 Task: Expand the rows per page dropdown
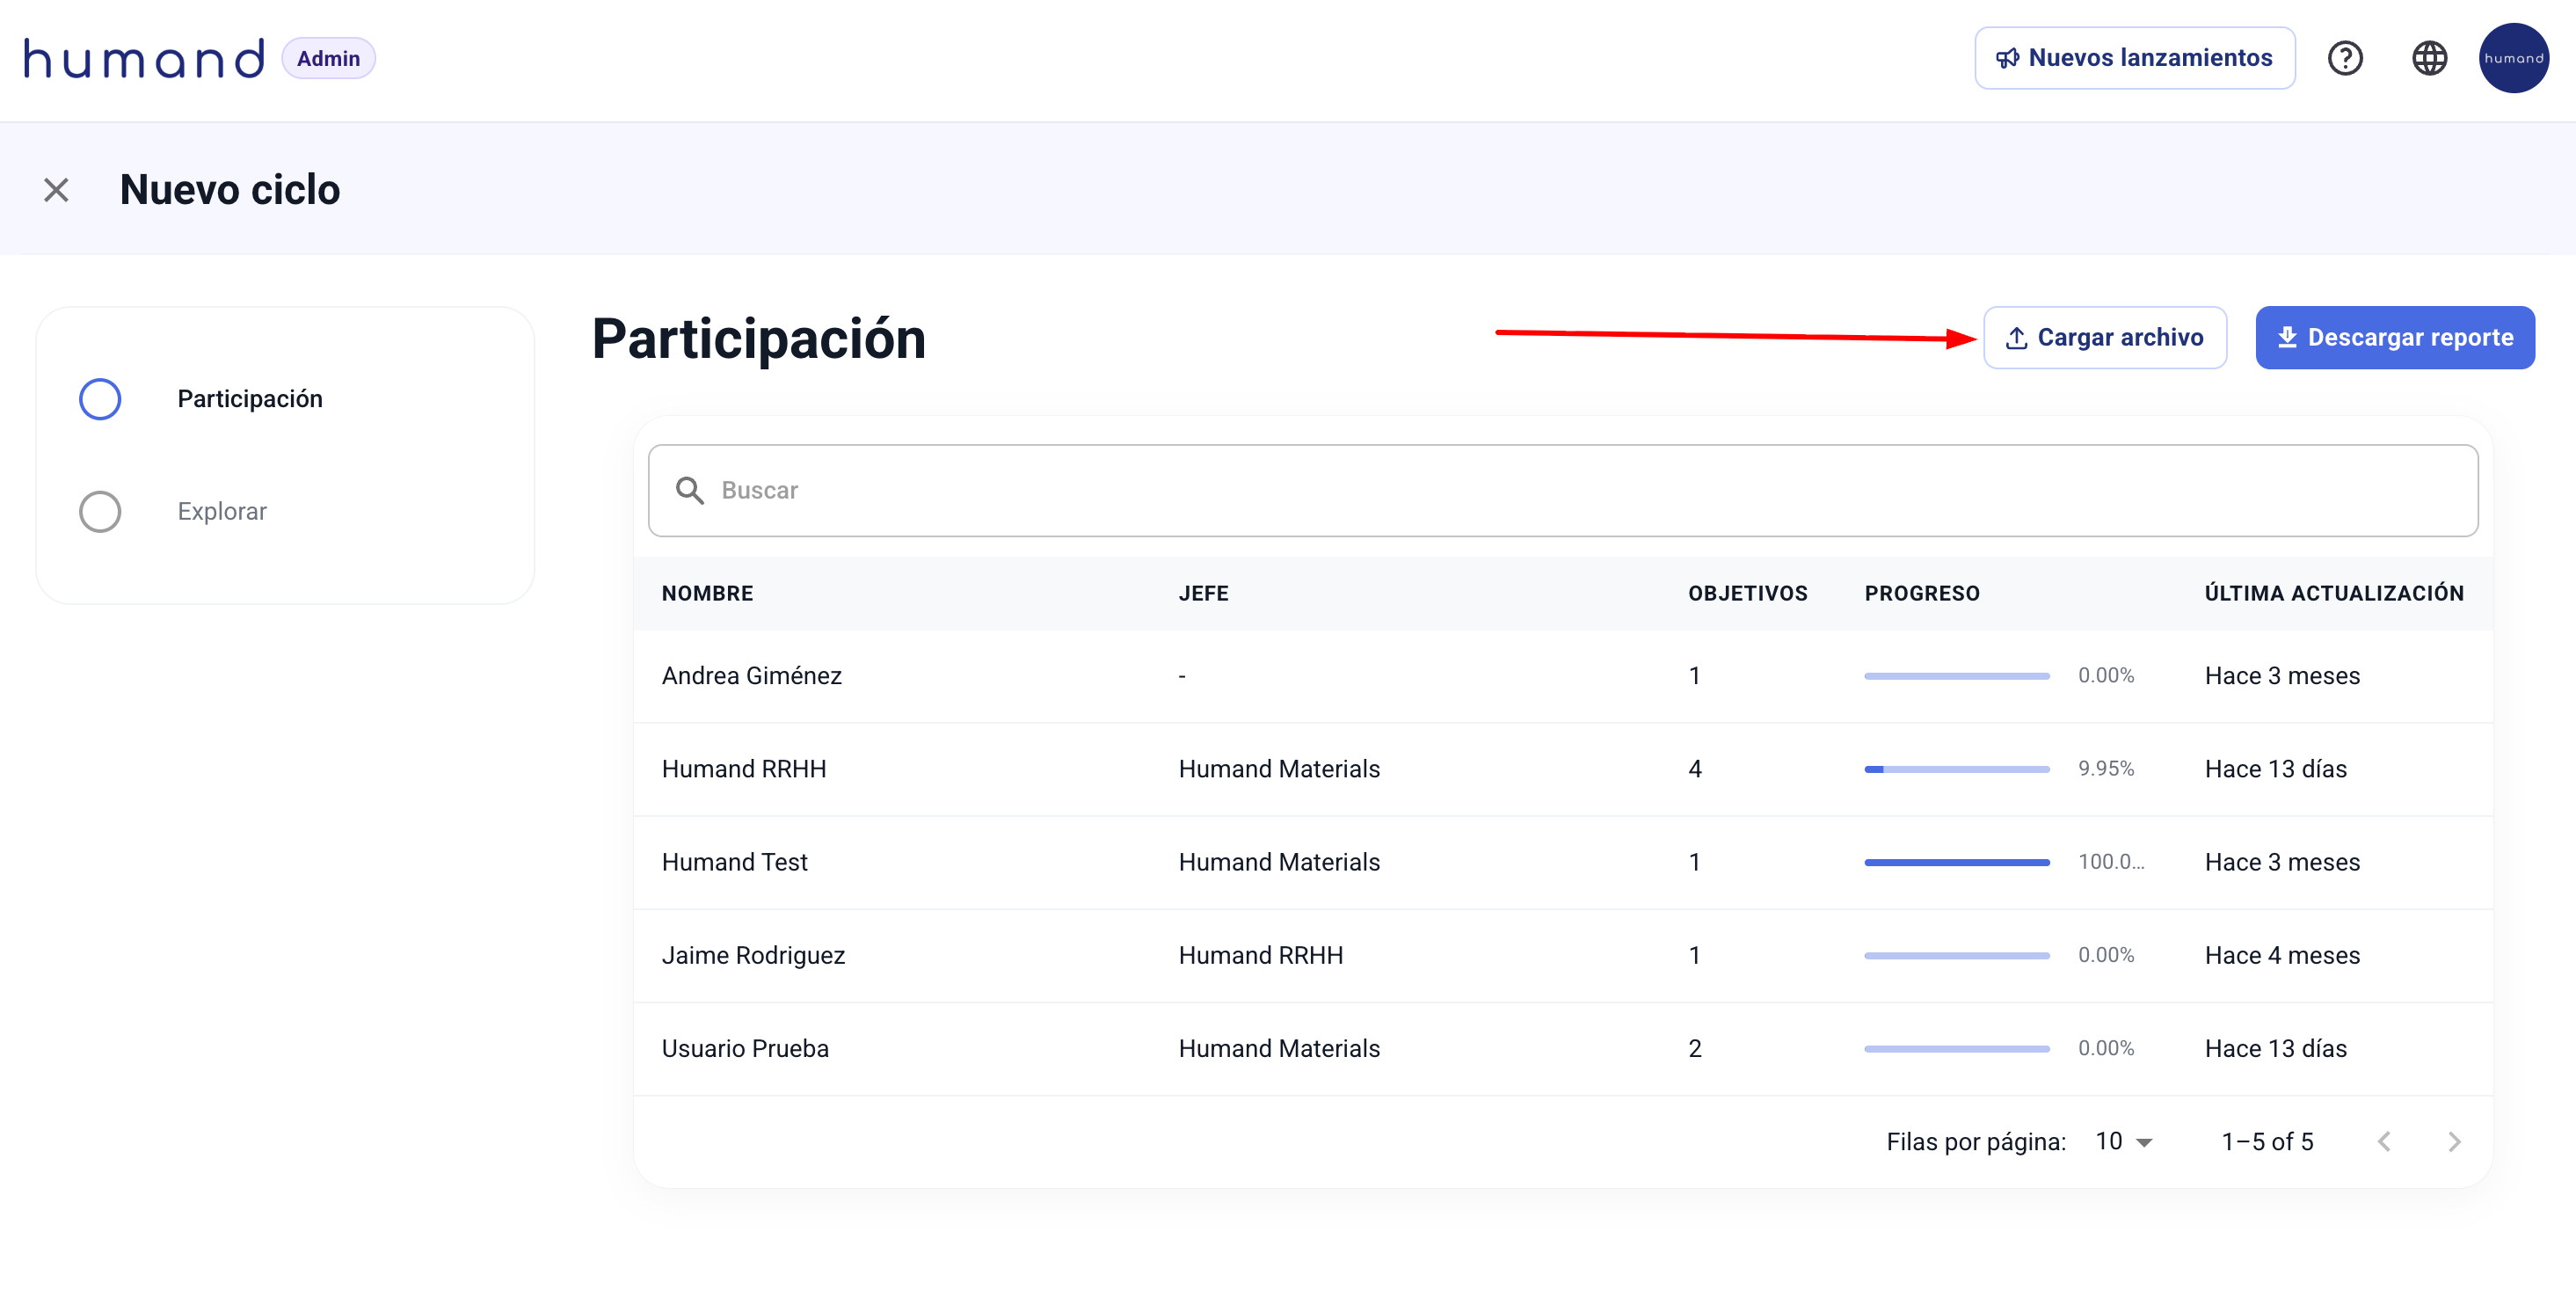(x=2124, y=1141)
